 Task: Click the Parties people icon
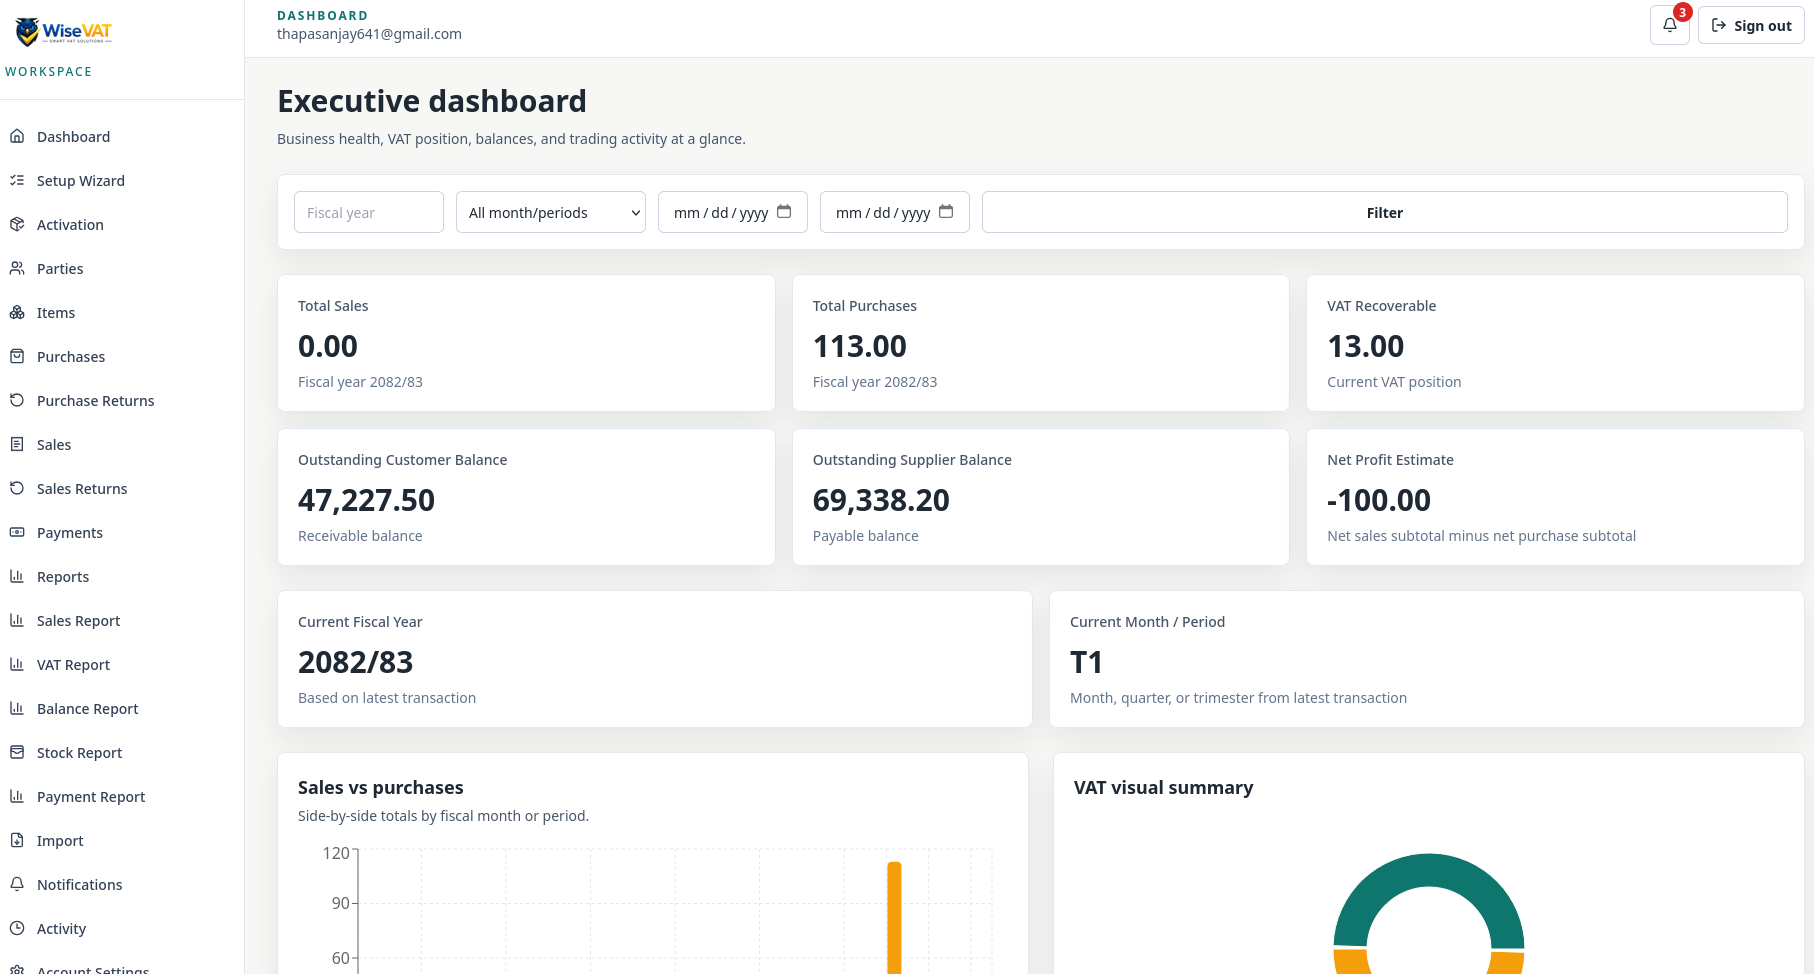[x=17, y=268]
